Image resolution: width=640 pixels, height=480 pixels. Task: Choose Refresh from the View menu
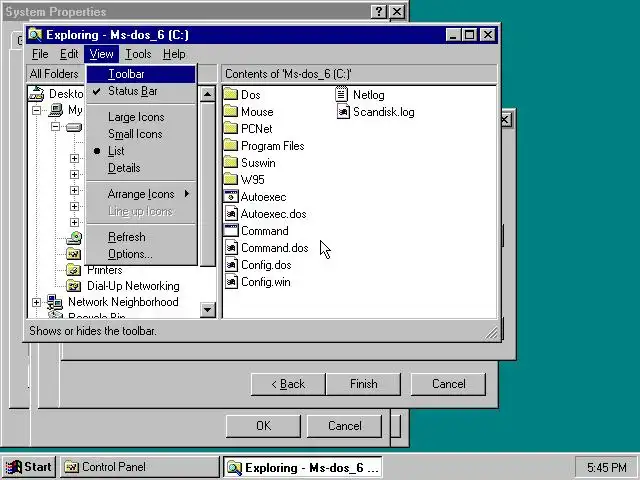tap(141, 237)
